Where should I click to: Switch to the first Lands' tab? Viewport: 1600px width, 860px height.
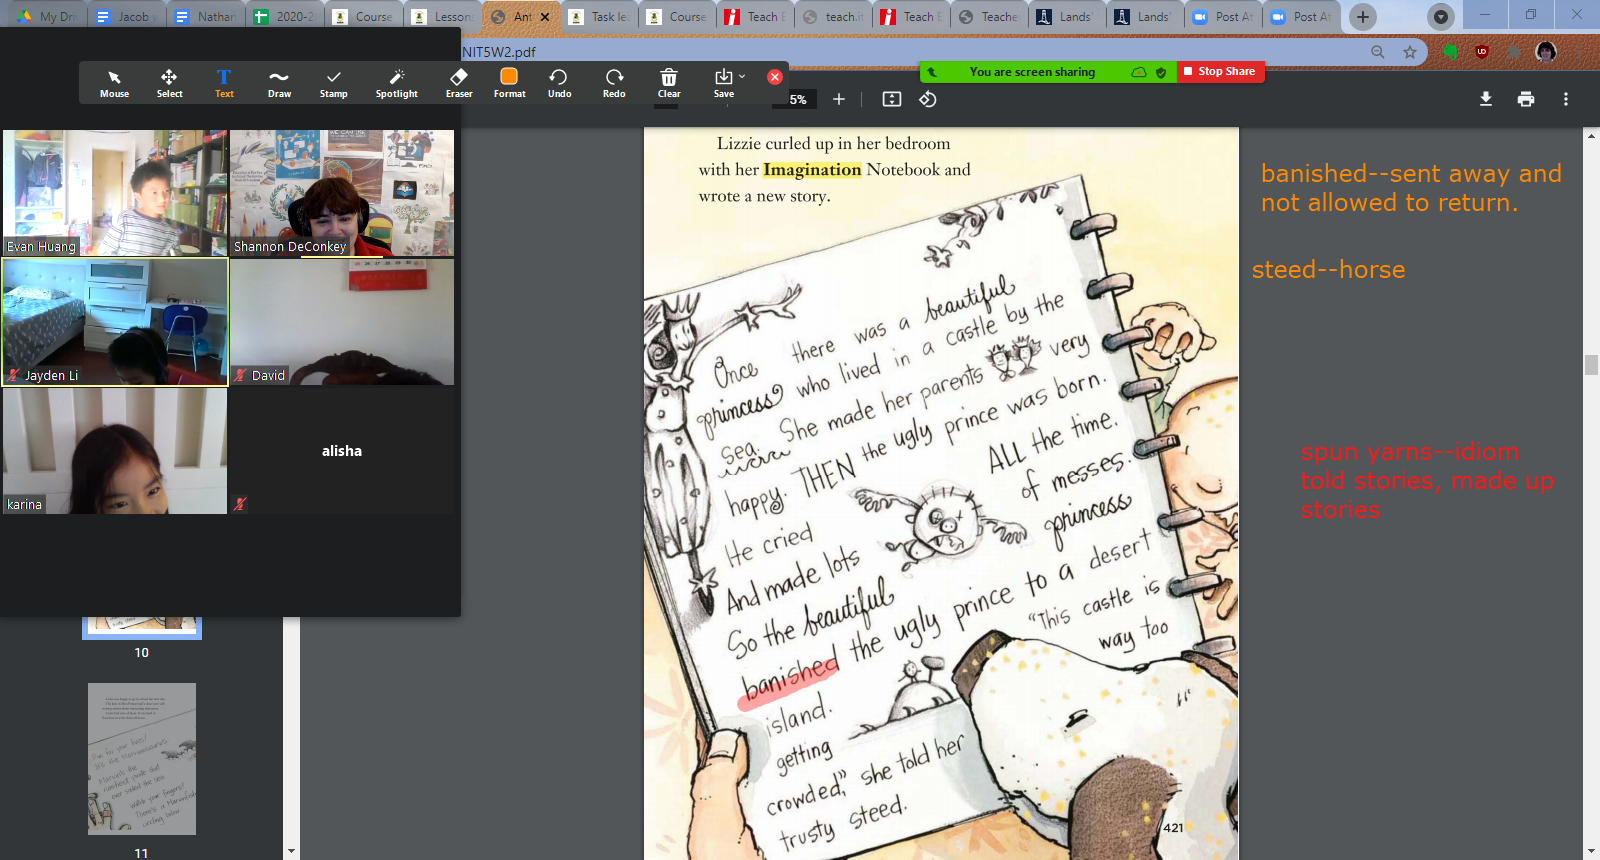tap(1066, 17)
